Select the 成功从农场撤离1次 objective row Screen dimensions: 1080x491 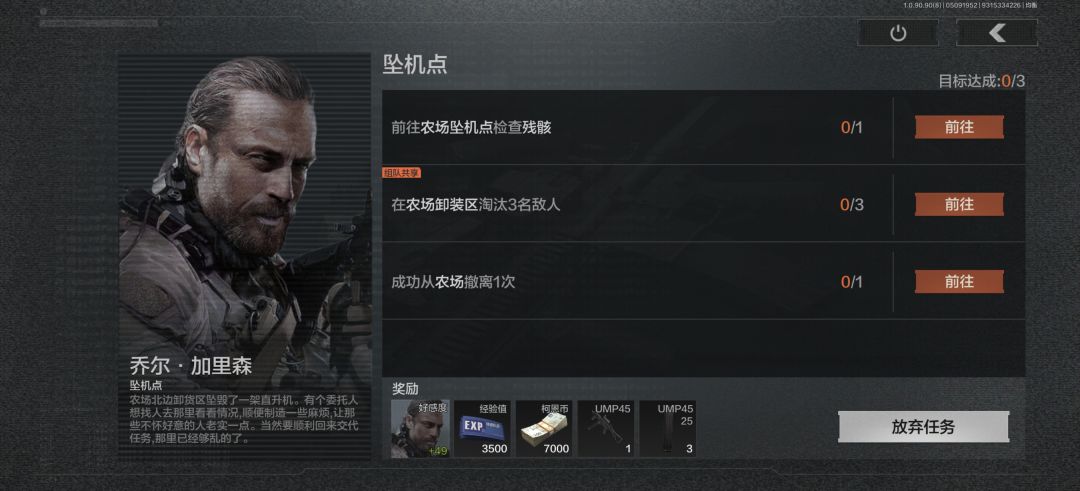click(x=703, y=282)
